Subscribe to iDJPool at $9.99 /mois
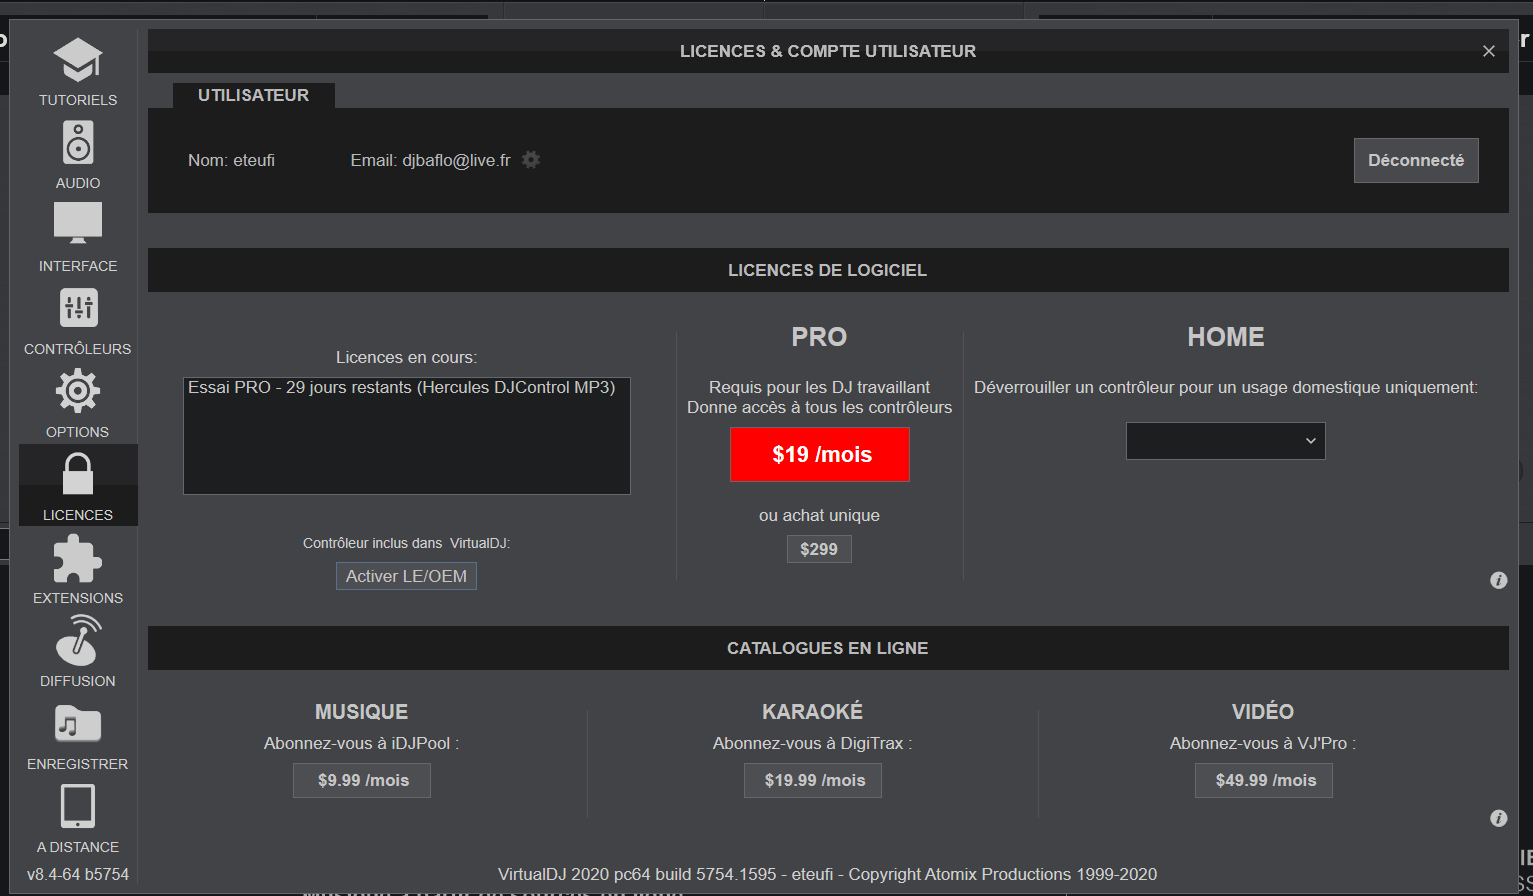1533x896 pixels. click(x=362, y=781)
